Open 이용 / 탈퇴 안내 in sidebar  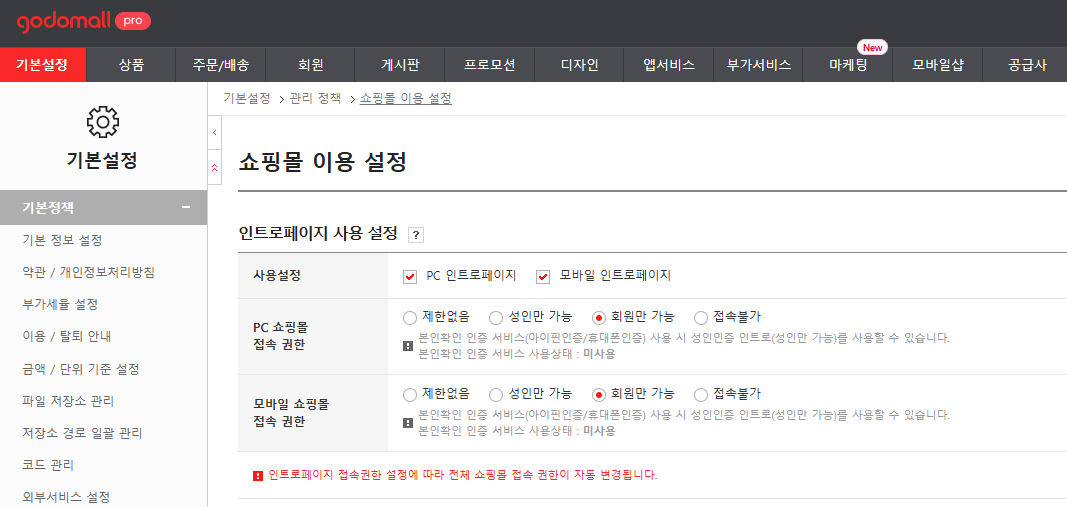point(67,336)
